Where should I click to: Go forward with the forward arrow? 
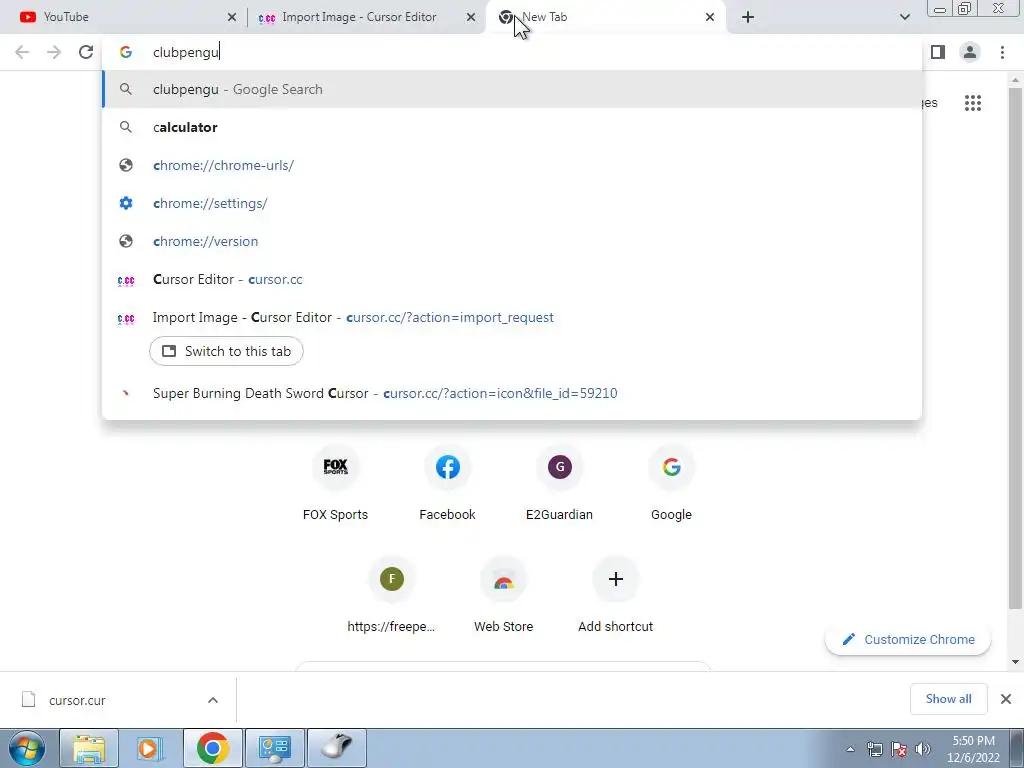(54, 52)
